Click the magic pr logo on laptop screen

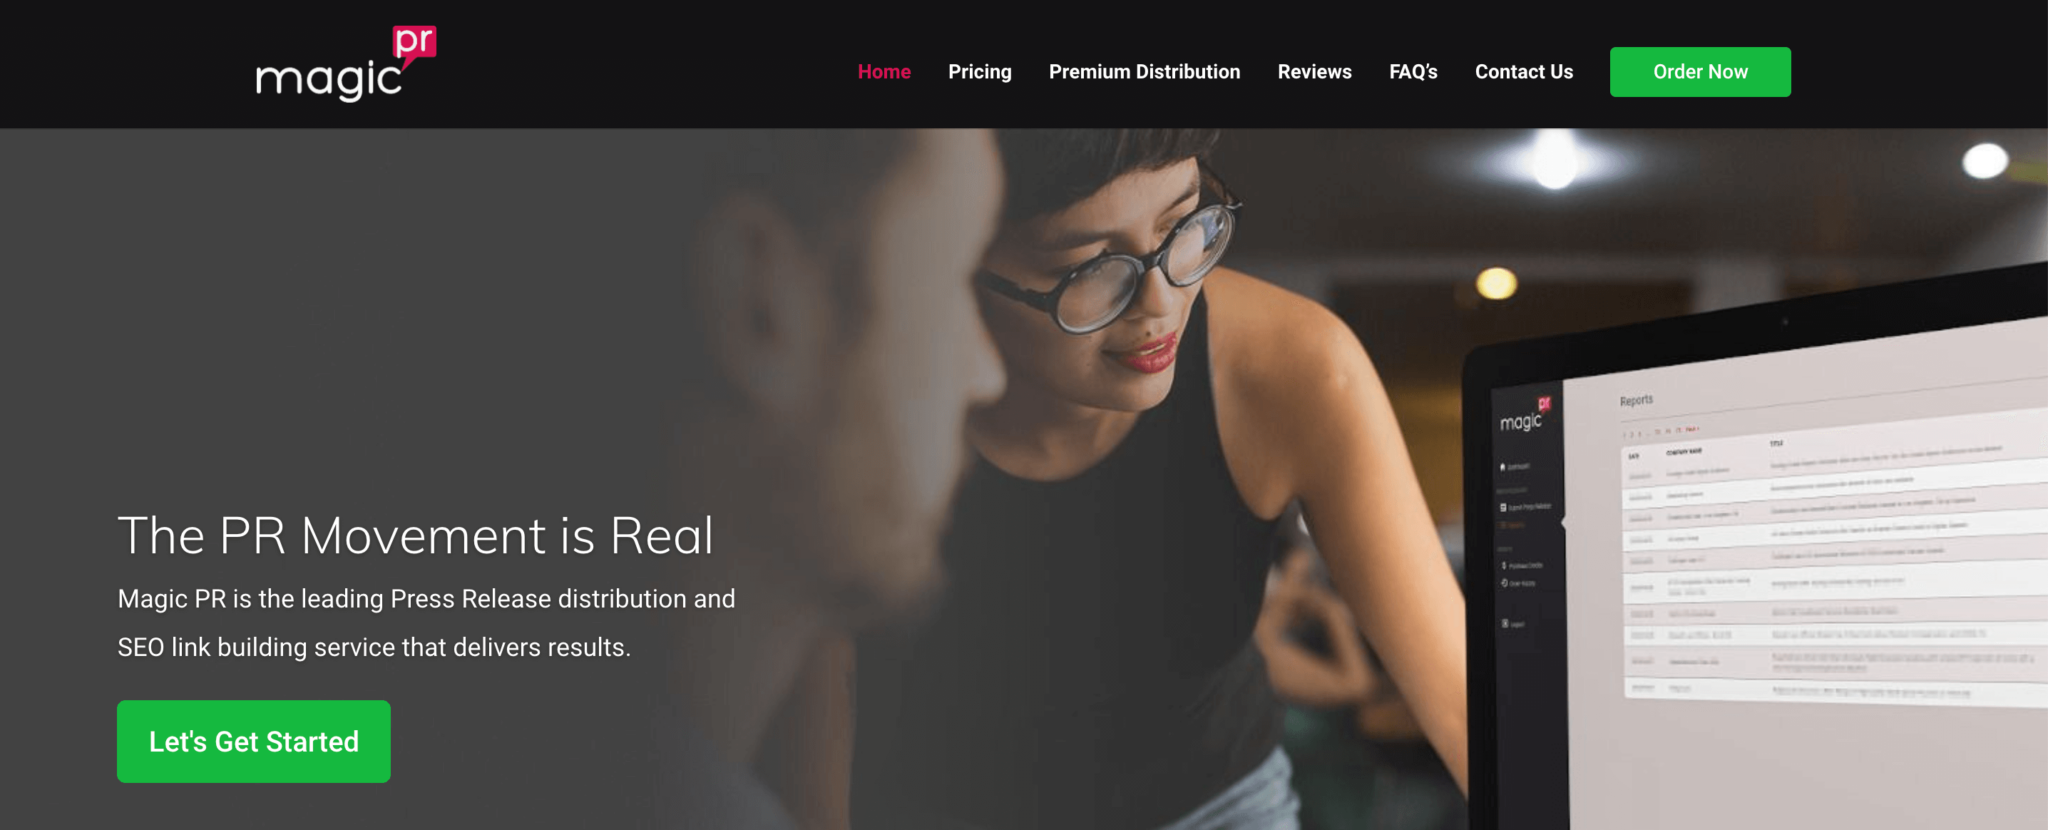pyautogui.click(x=1525, y=415)
